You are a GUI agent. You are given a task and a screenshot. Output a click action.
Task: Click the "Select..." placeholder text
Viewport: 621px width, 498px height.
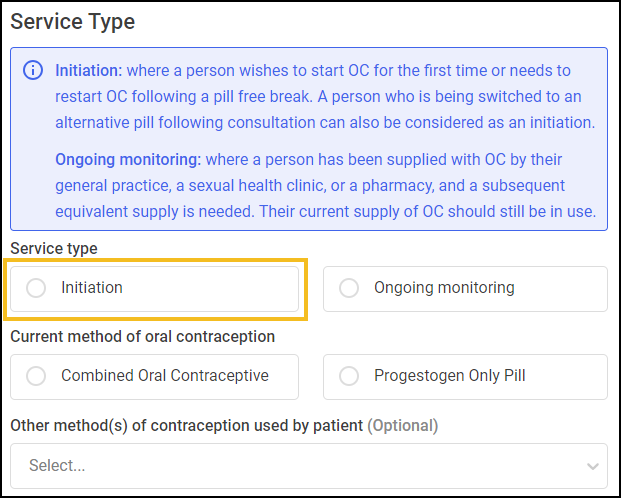(57, 466)
